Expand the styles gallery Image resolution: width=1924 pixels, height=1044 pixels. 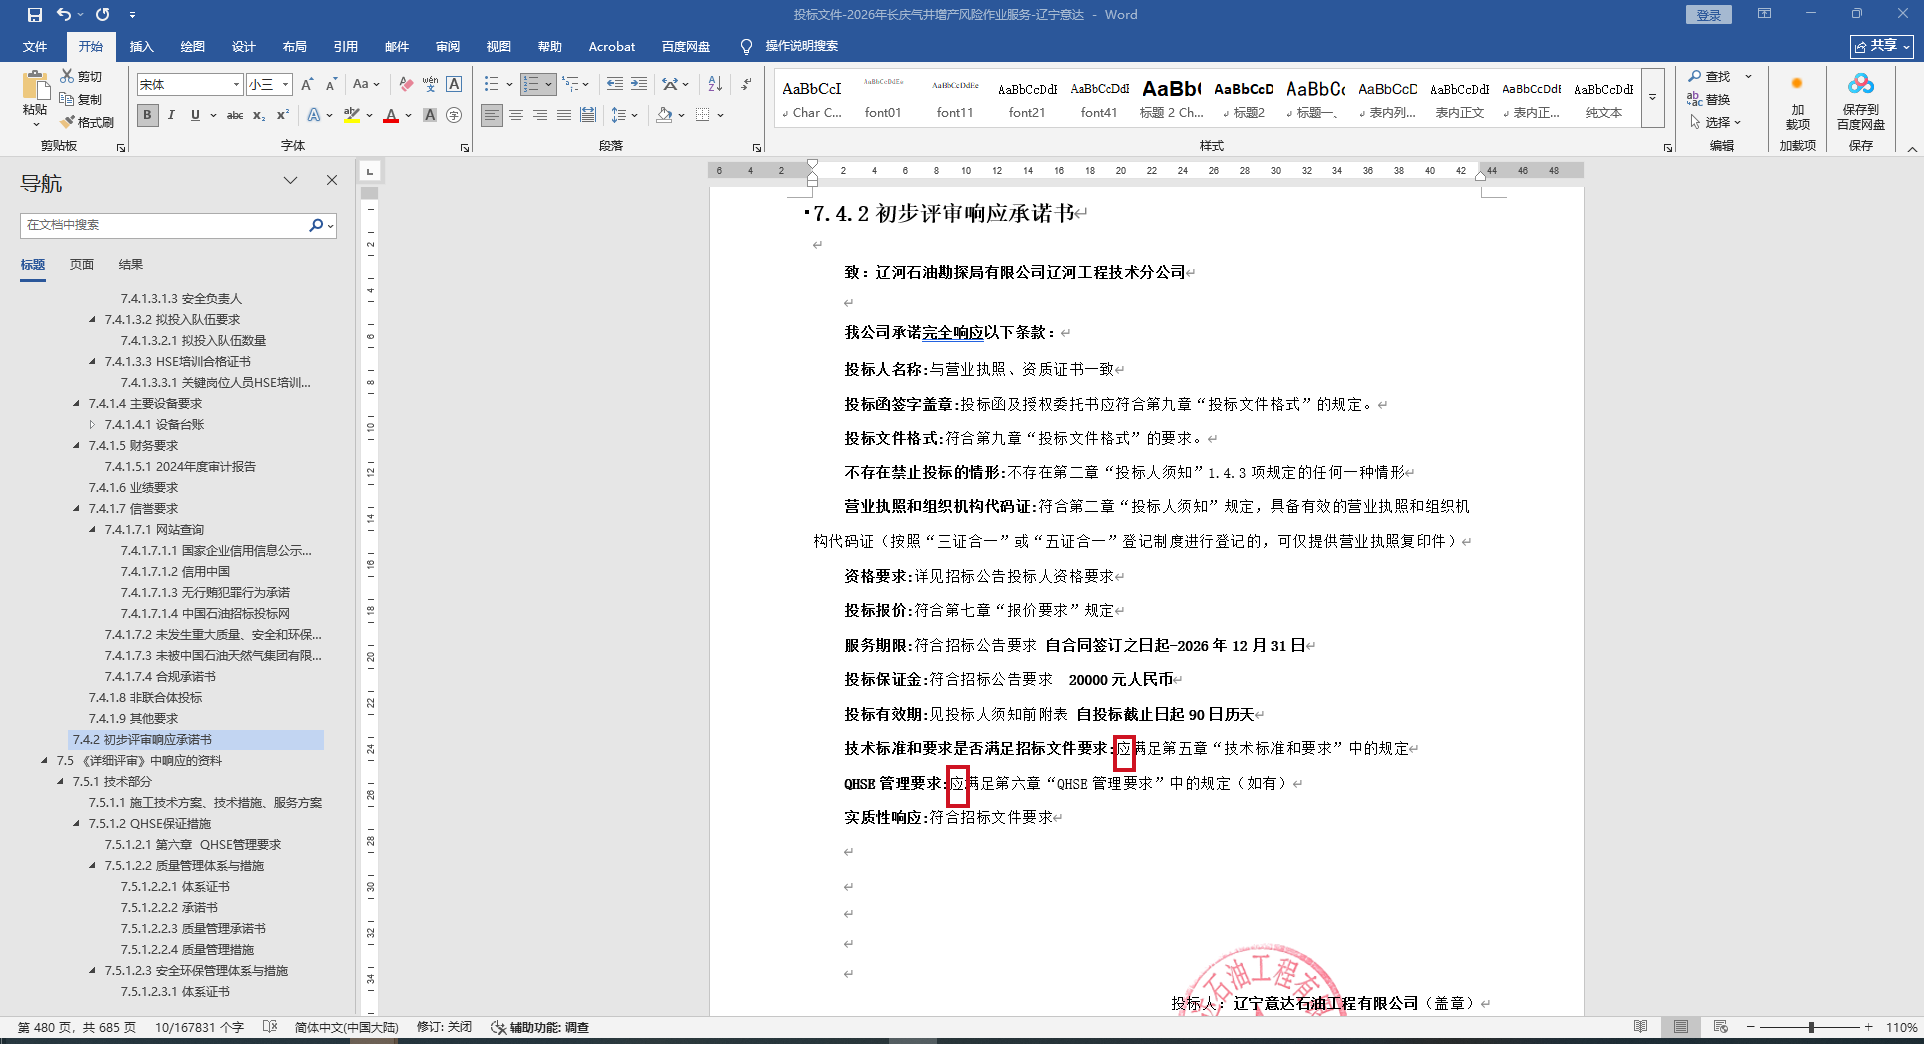pos(1653,98)
